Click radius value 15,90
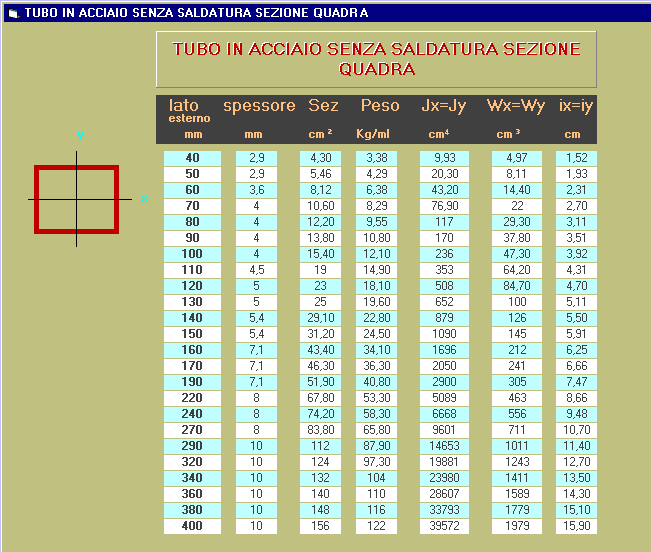Viewport: 651px width, 552px height. [577, 526]
